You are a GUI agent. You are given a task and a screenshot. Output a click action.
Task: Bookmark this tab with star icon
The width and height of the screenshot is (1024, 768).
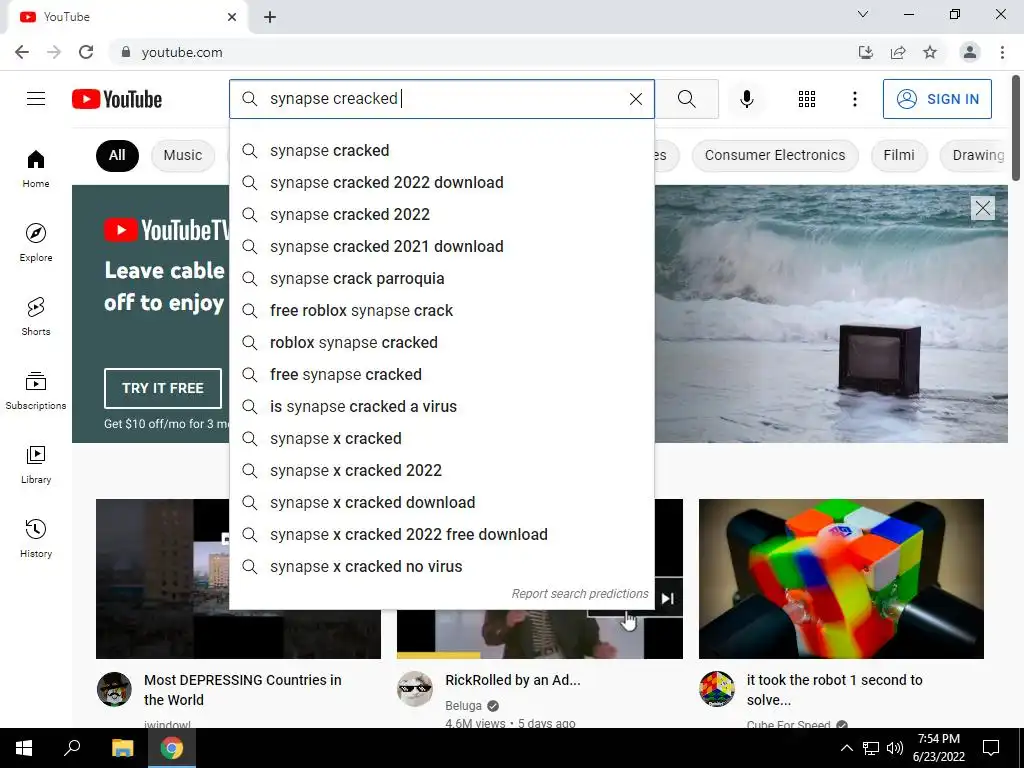coord(930,52)
